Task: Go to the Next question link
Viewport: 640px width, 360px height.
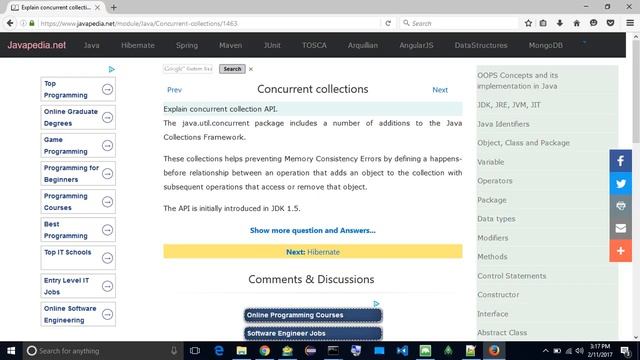Action: [x=440, y=90]
